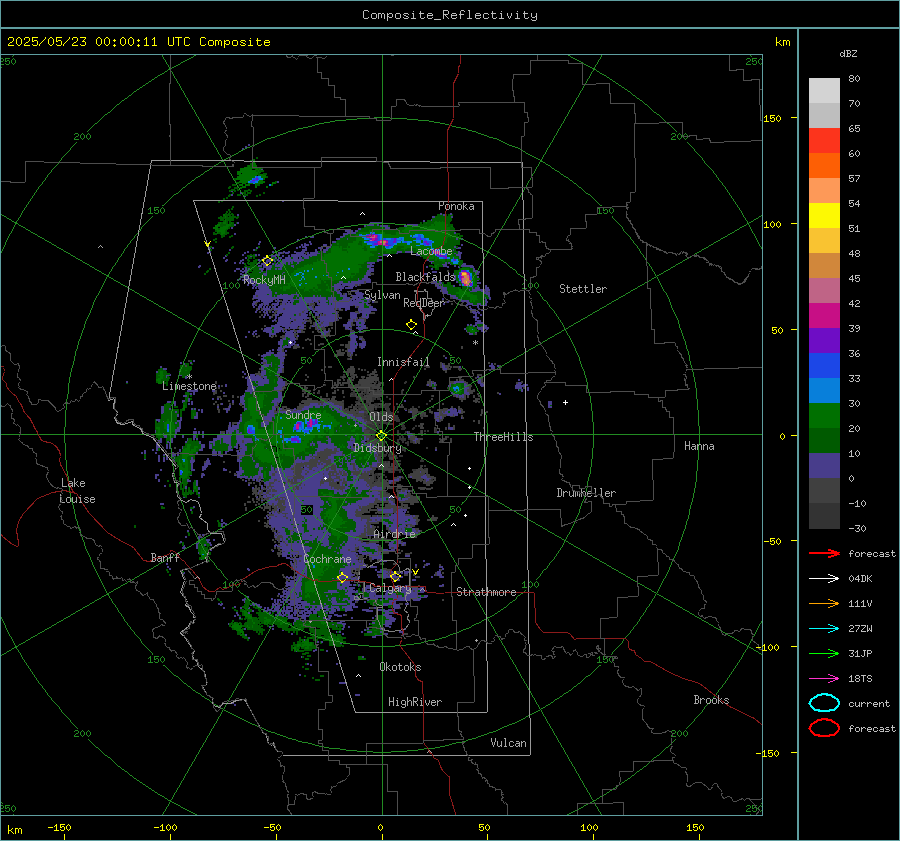Click the Composite_Reflectivity title
This screenshot has height=841, width=900.
pos(449,15)
